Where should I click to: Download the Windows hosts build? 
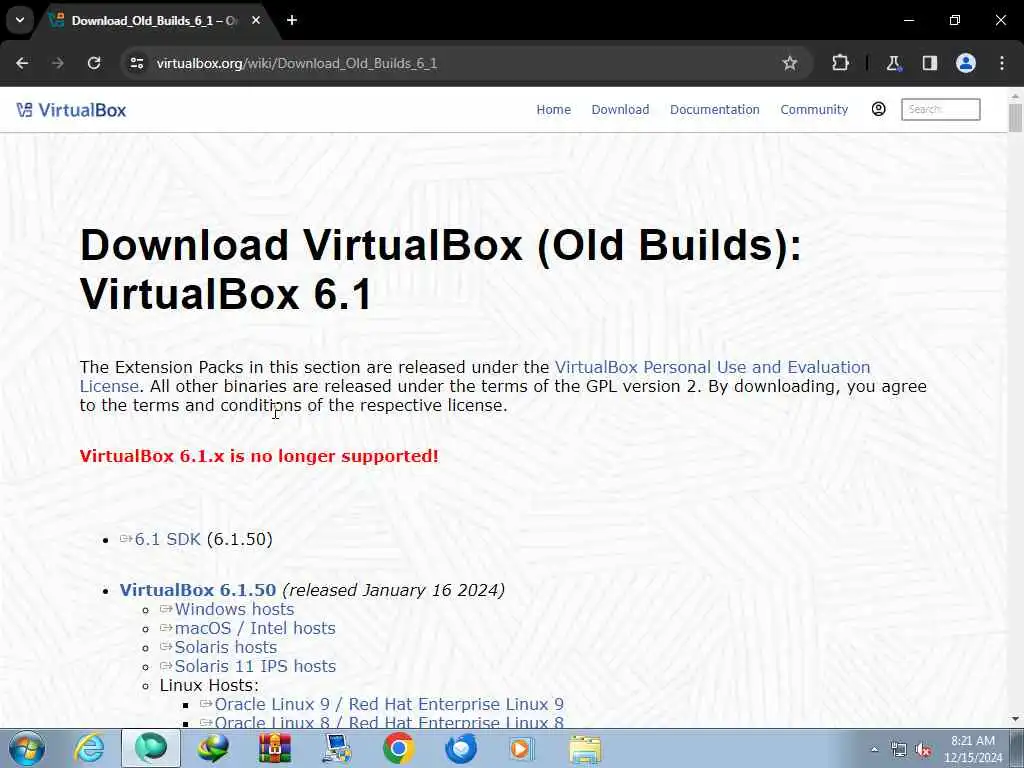[234, 609]
